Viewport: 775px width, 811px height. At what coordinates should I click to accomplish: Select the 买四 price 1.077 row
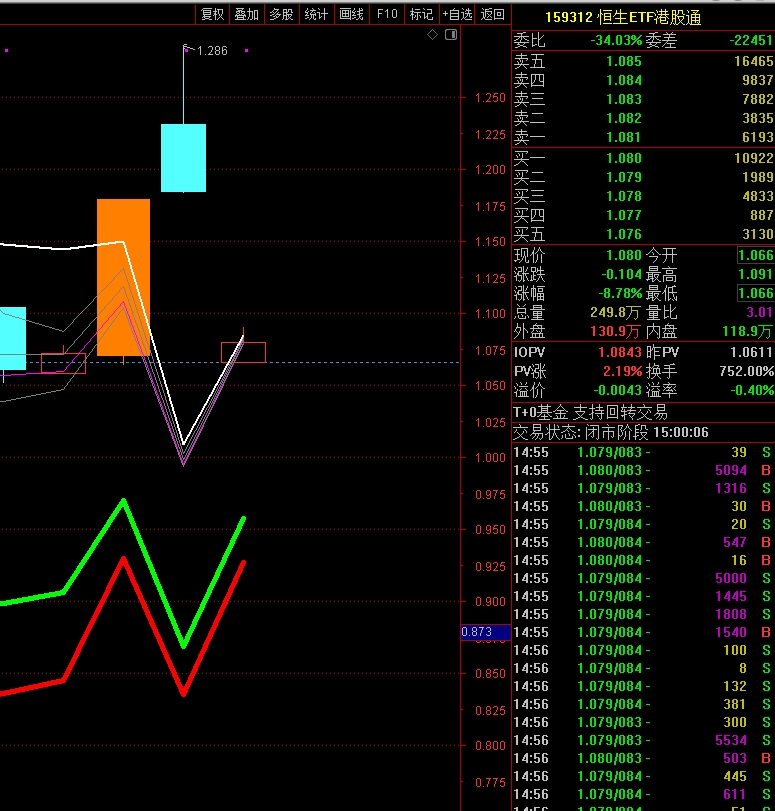click(x=644, y=215)
